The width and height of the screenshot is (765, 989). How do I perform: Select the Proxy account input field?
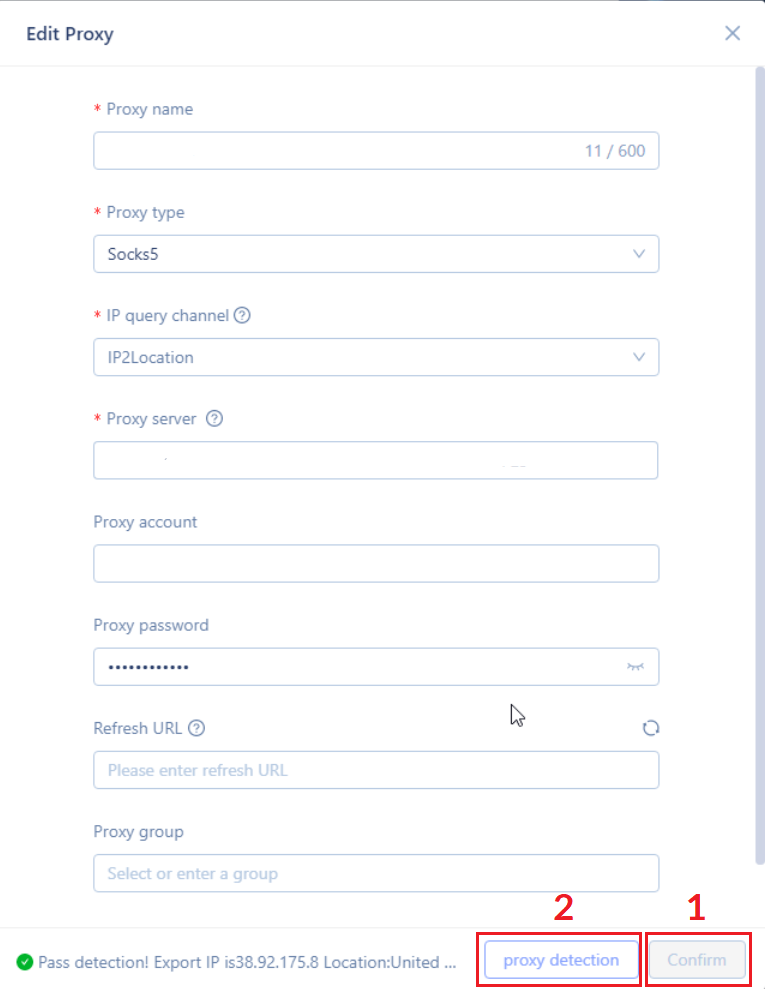click(375, 563)
